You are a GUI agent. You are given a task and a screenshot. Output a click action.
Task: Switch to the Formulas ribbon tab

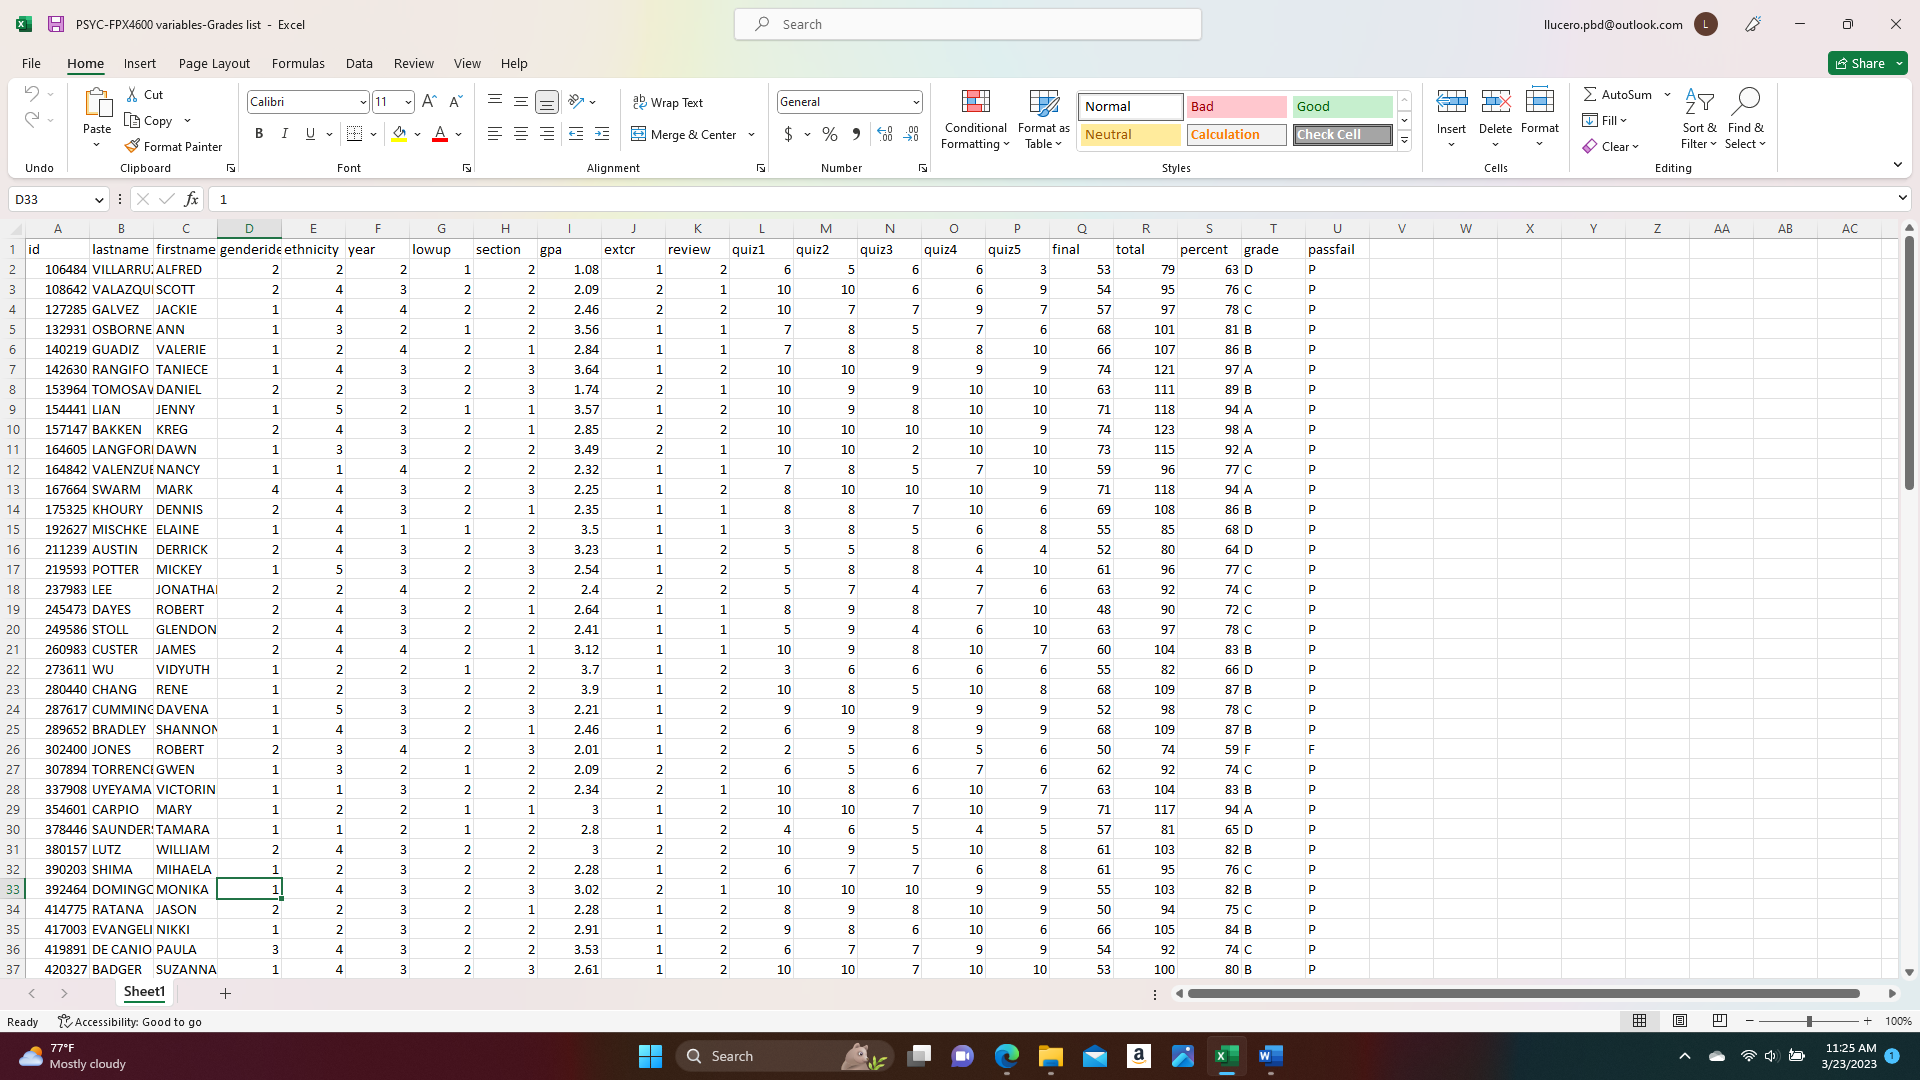click(x=298, y=63)
